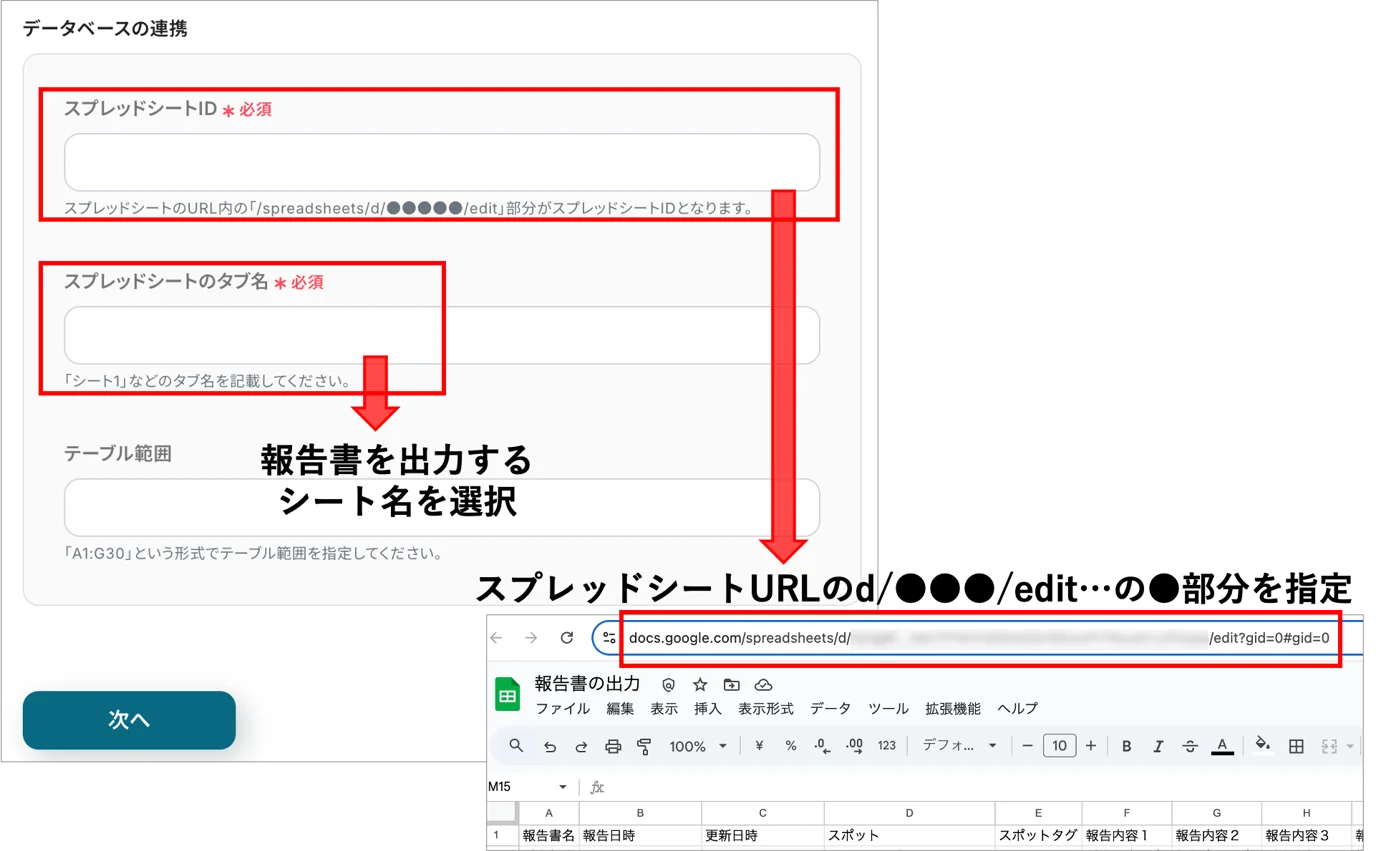Open the 拡張機能 menu

953,708
